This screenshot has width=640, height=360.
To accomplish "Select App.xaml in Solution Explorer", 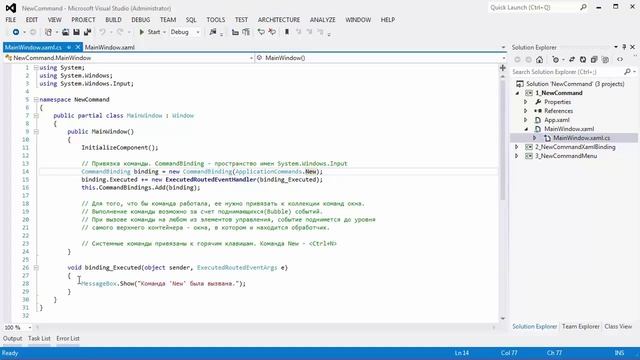I will coord(557,120).
